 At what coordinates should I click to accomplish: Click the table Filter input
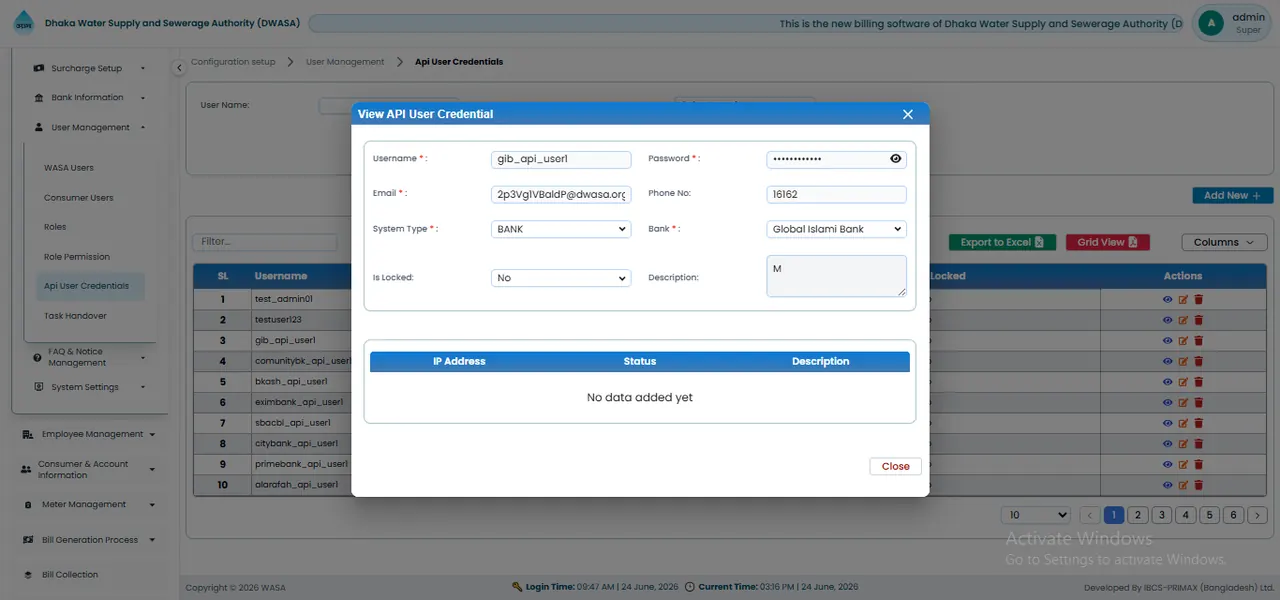(x=264, y=242)
